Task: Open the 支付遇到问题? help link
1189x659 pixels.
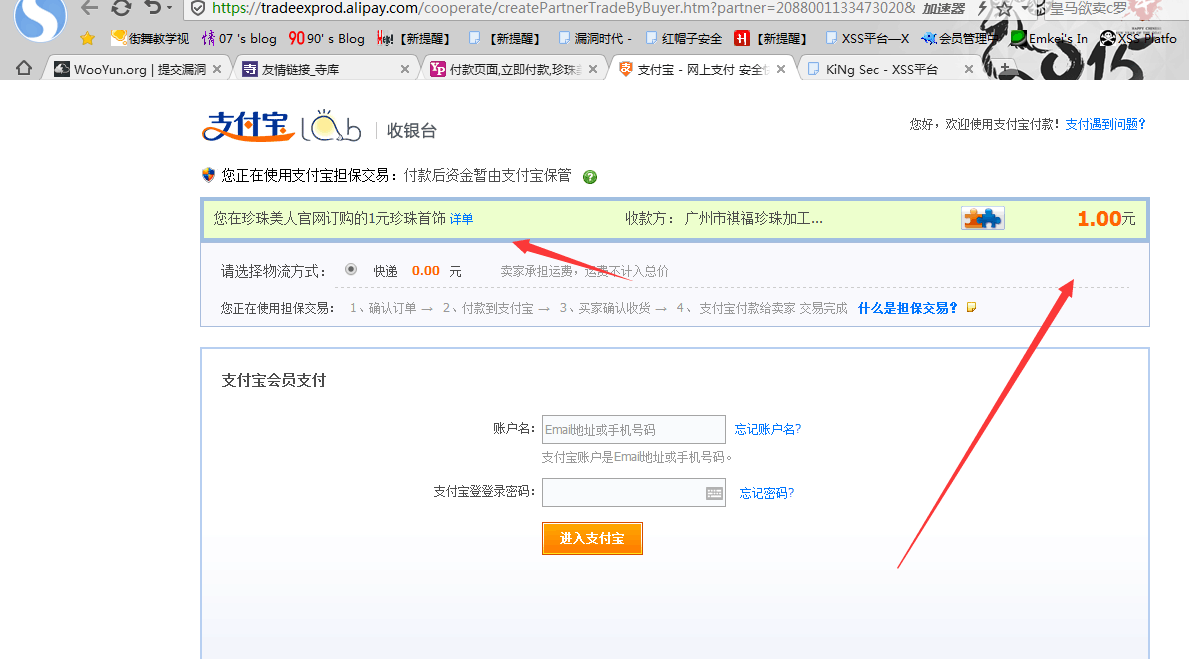Action: [x=1105, y=124]
